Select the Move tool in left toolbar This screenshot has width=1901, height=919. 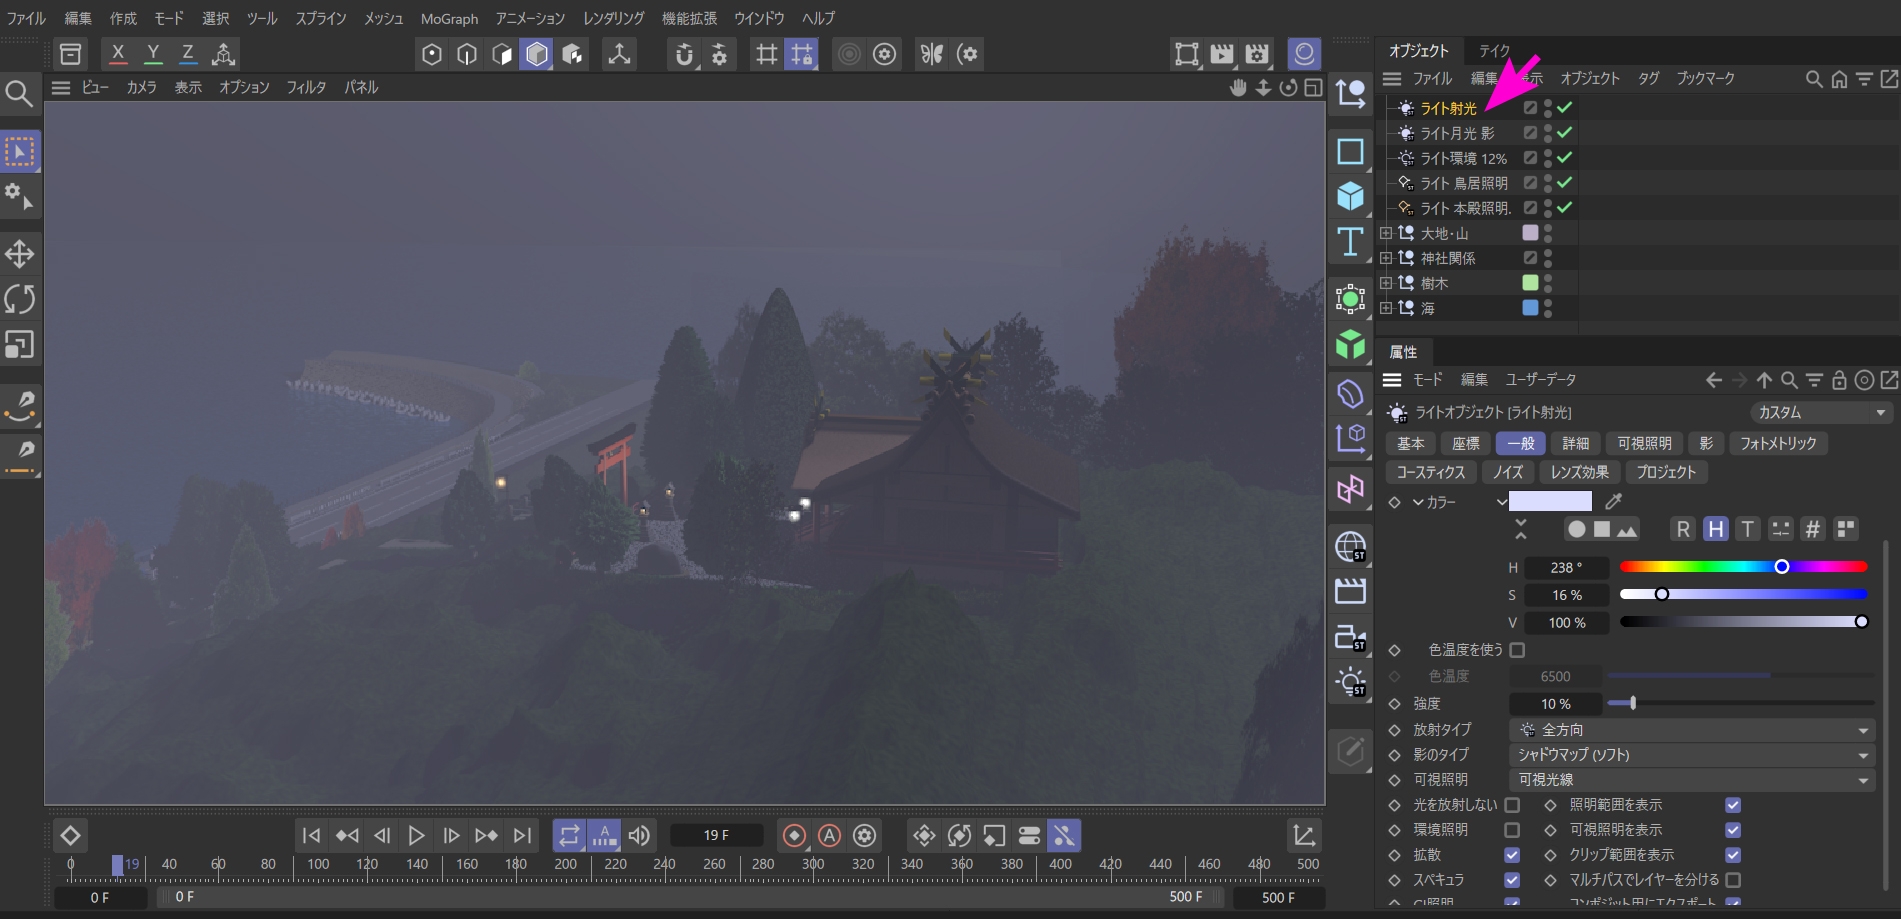(20, 254)
